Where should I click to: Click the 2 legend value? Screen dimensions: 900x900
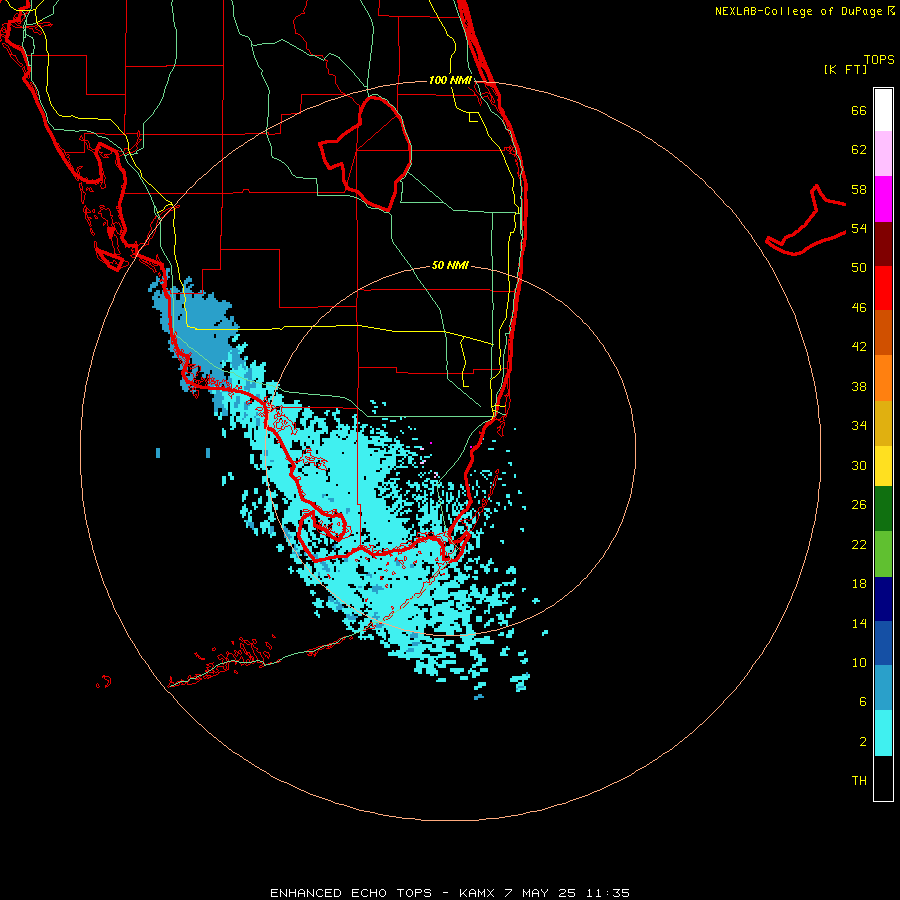coord(863,742)
